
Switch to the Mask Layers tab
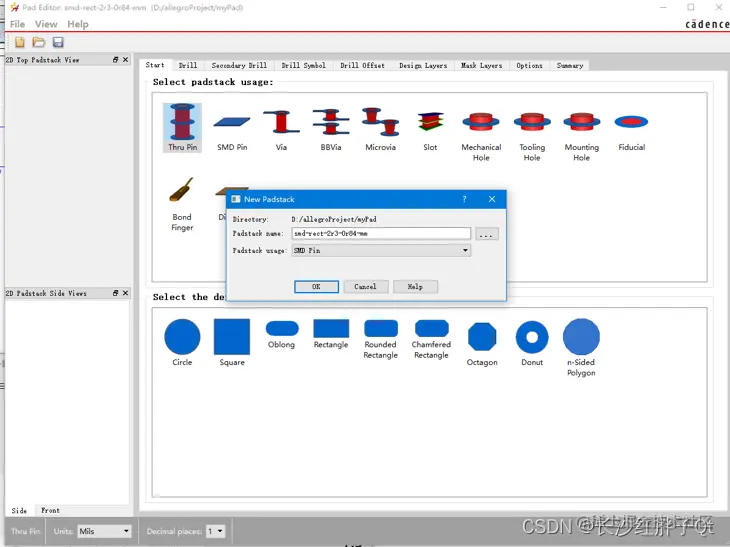[x=482, y=66]
